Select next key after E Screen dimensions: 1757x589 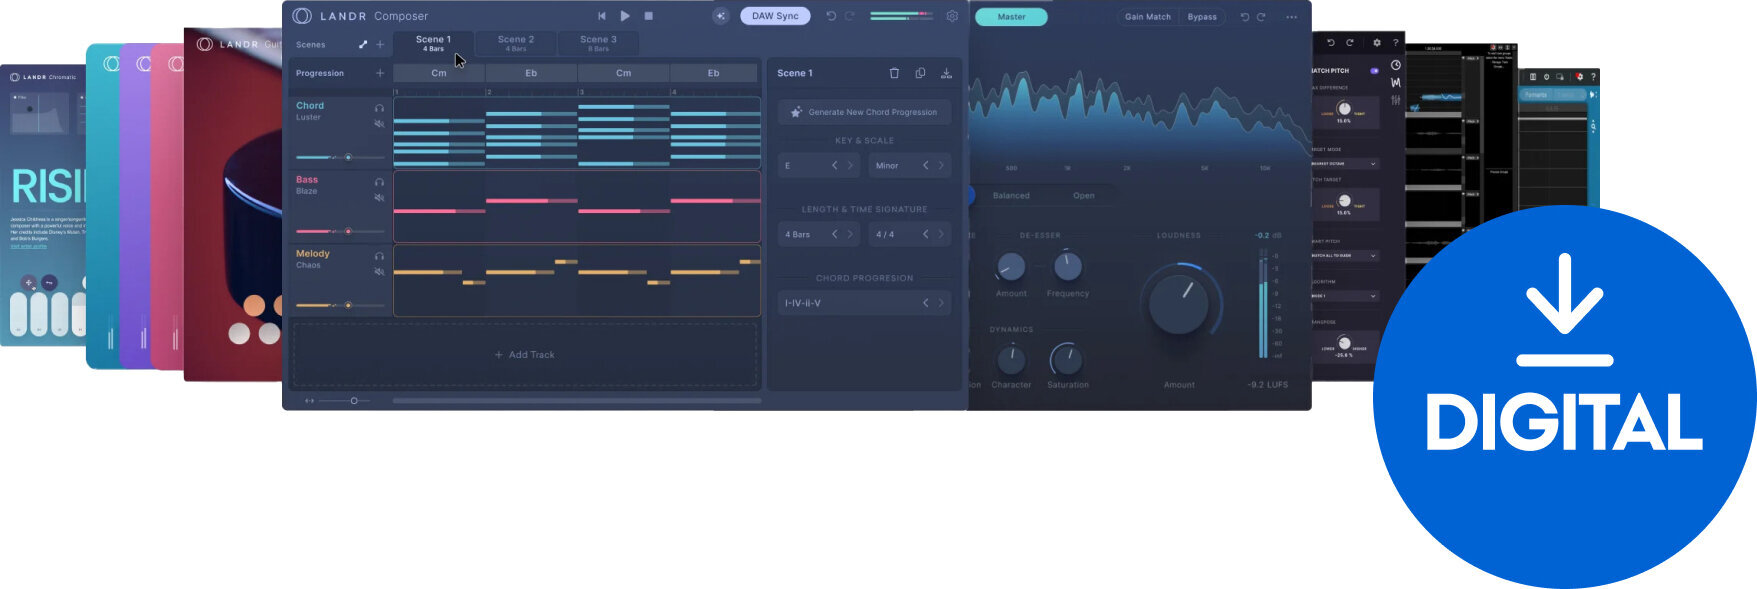pyautogui.click(x=850, y=165)
